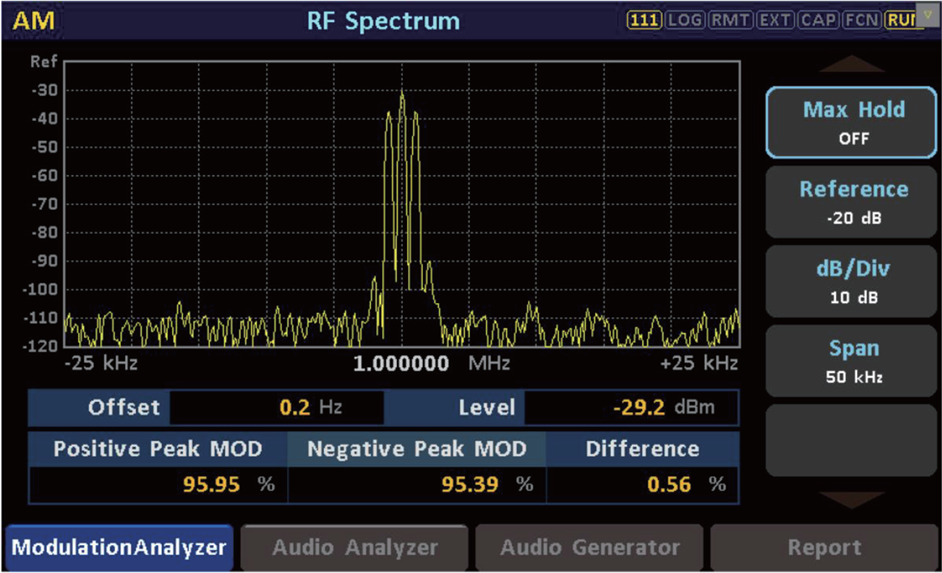The image size is (942, 573).
Task: Open the Reference -20 dB setting
Action: [851, 202]
